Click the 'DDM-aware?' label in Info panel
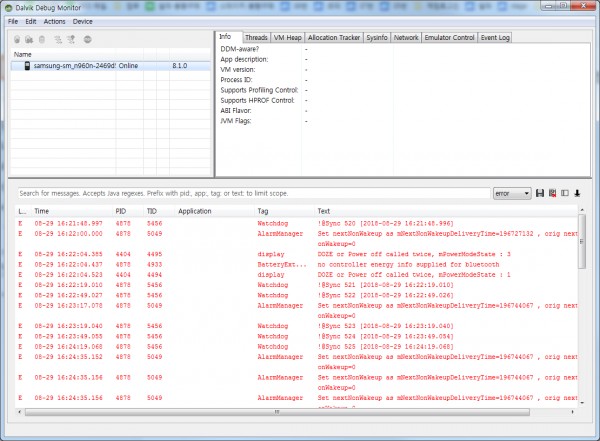The height and width of the screenshot is (441, 600). click(240, 49)
